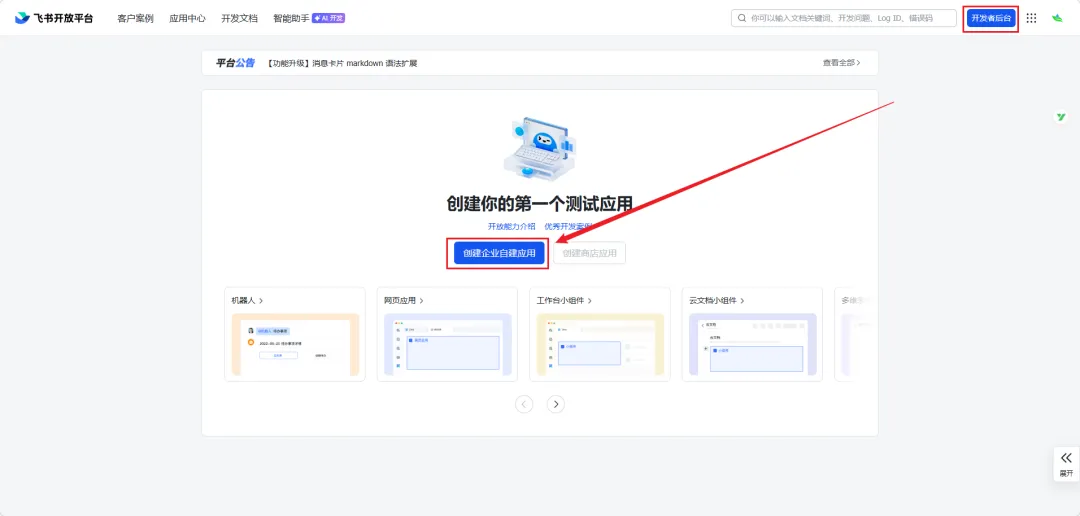Screen dimensions: 1080x516
Task: Click the Feishu Open Platform logo
Action: coord(54,18)
